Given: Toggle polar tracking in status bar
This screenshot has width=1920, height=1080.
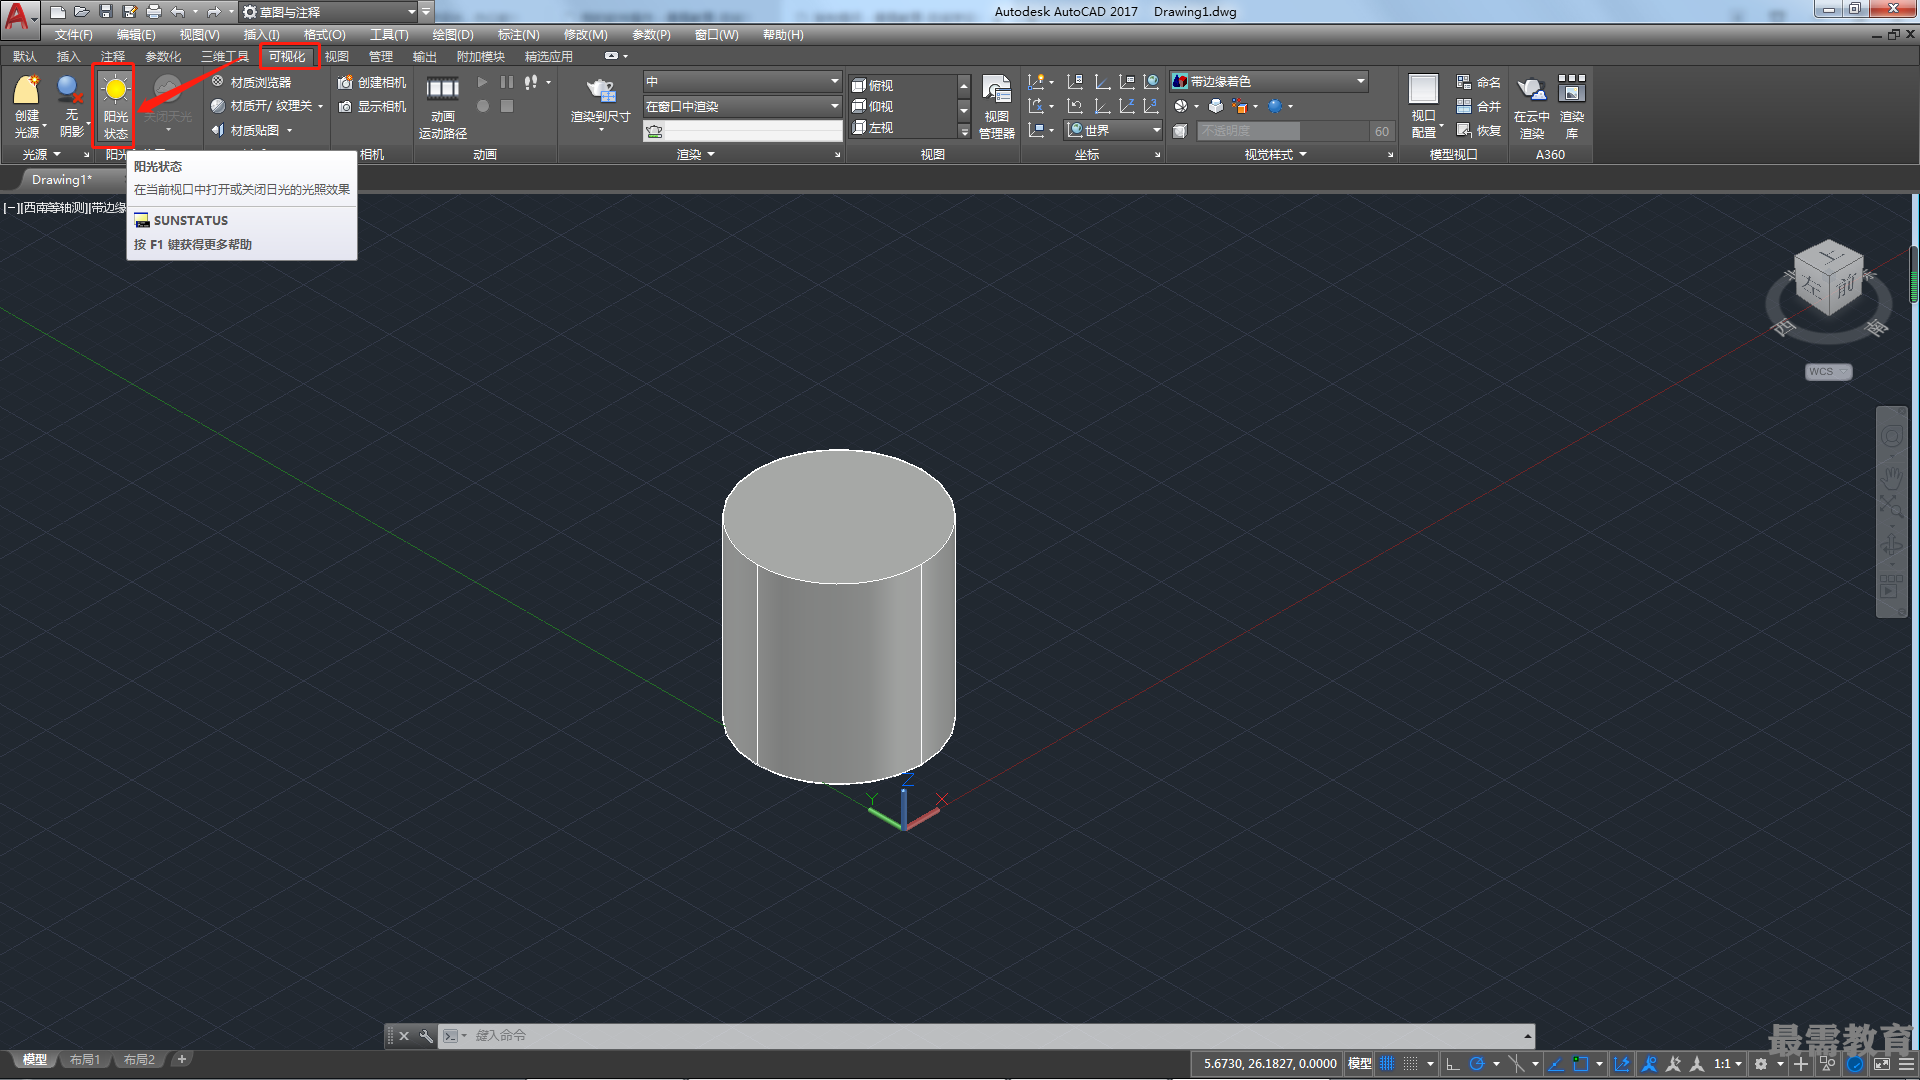Looking at the screenshot, I should pos(1476,1064).
